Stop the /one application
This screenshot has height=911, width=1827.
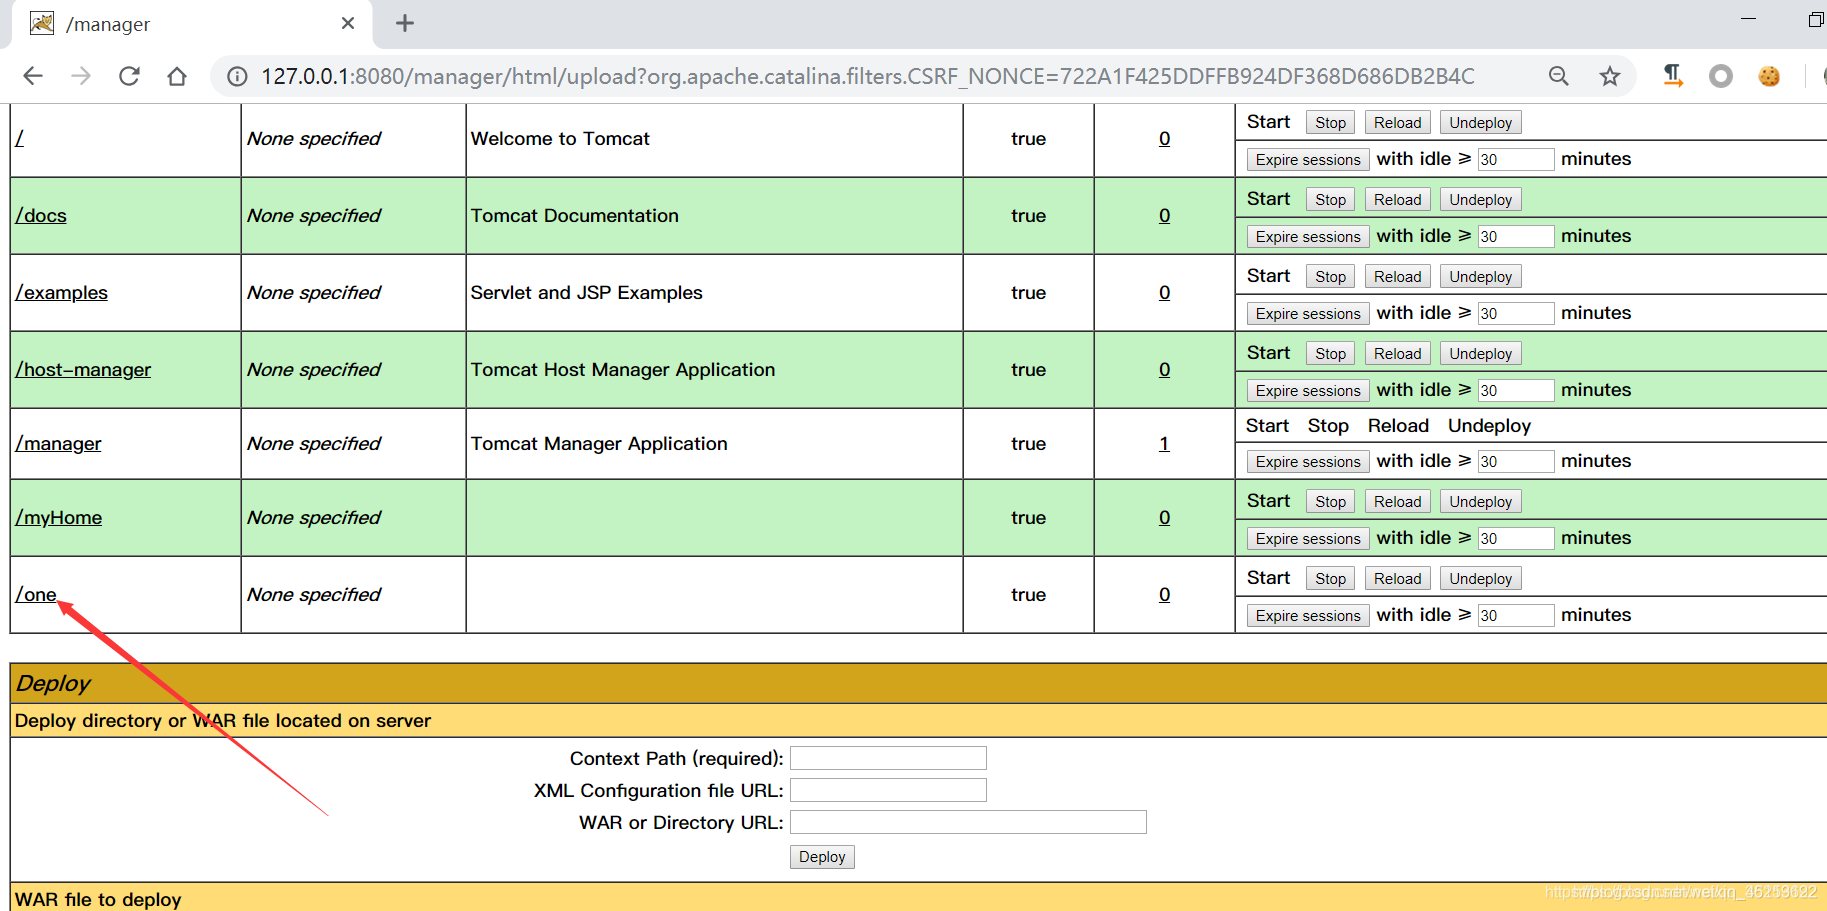click(1330, 579)
